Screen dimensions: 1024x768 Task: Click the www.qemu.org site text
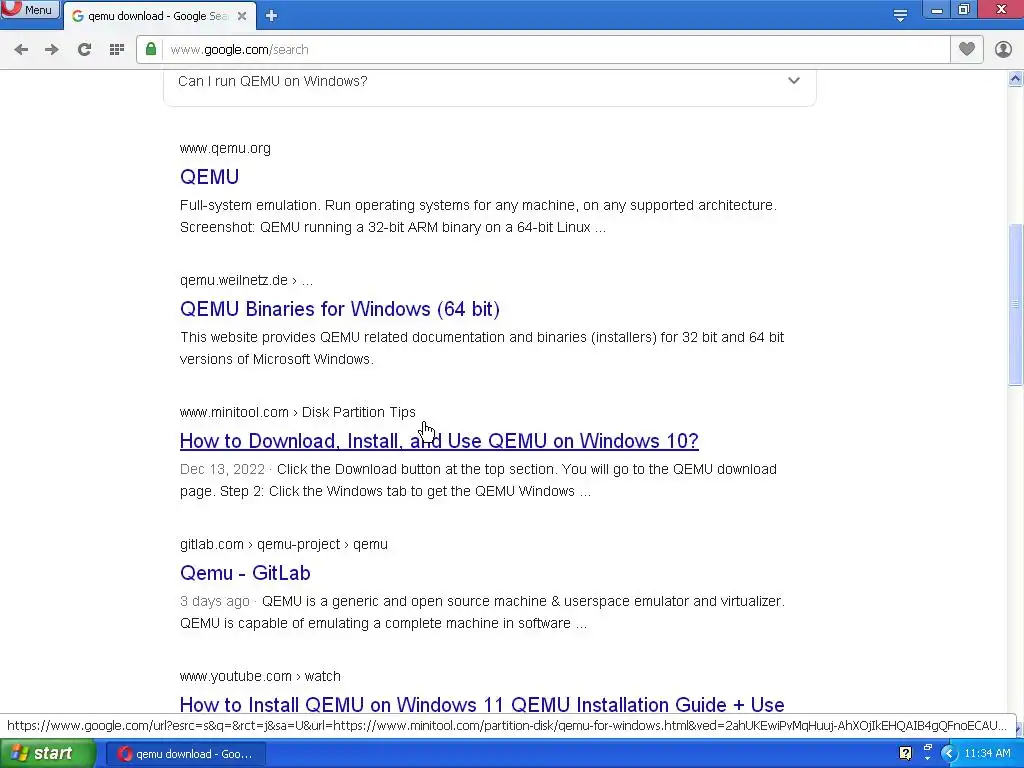click(225, 148)
